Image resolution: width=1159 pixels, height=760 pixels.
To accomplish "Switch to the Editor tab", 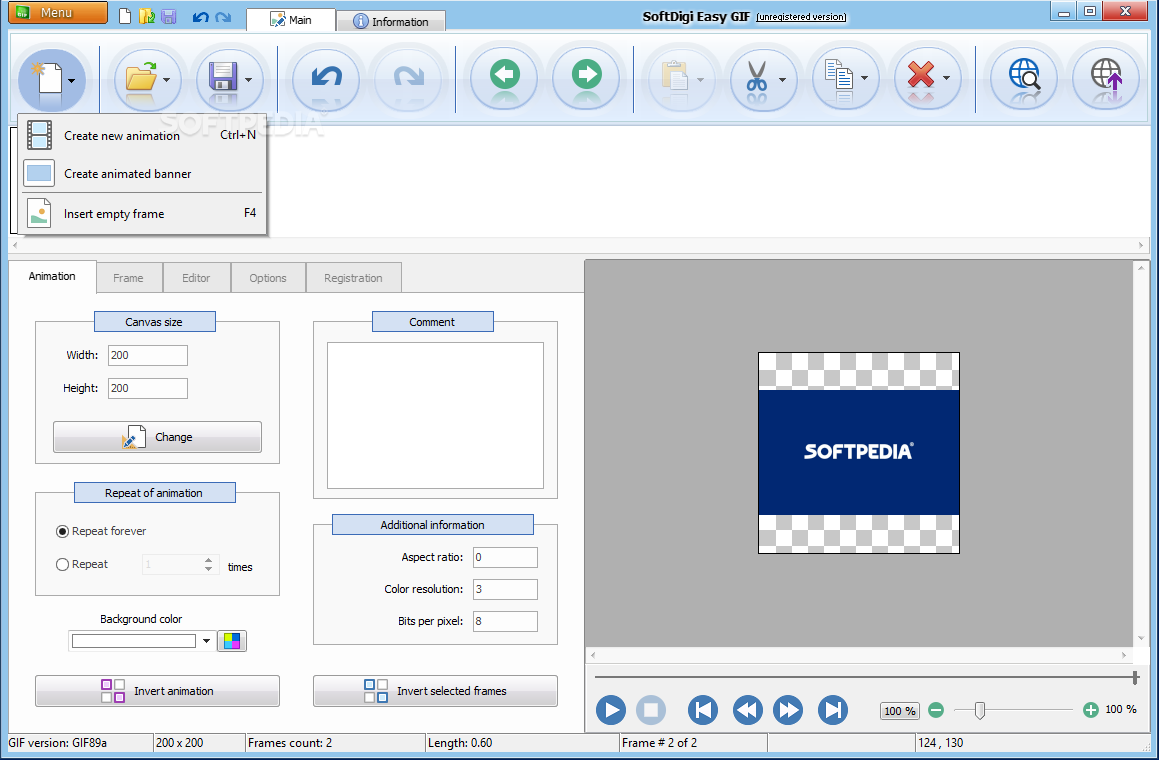I will click(197, 278).
